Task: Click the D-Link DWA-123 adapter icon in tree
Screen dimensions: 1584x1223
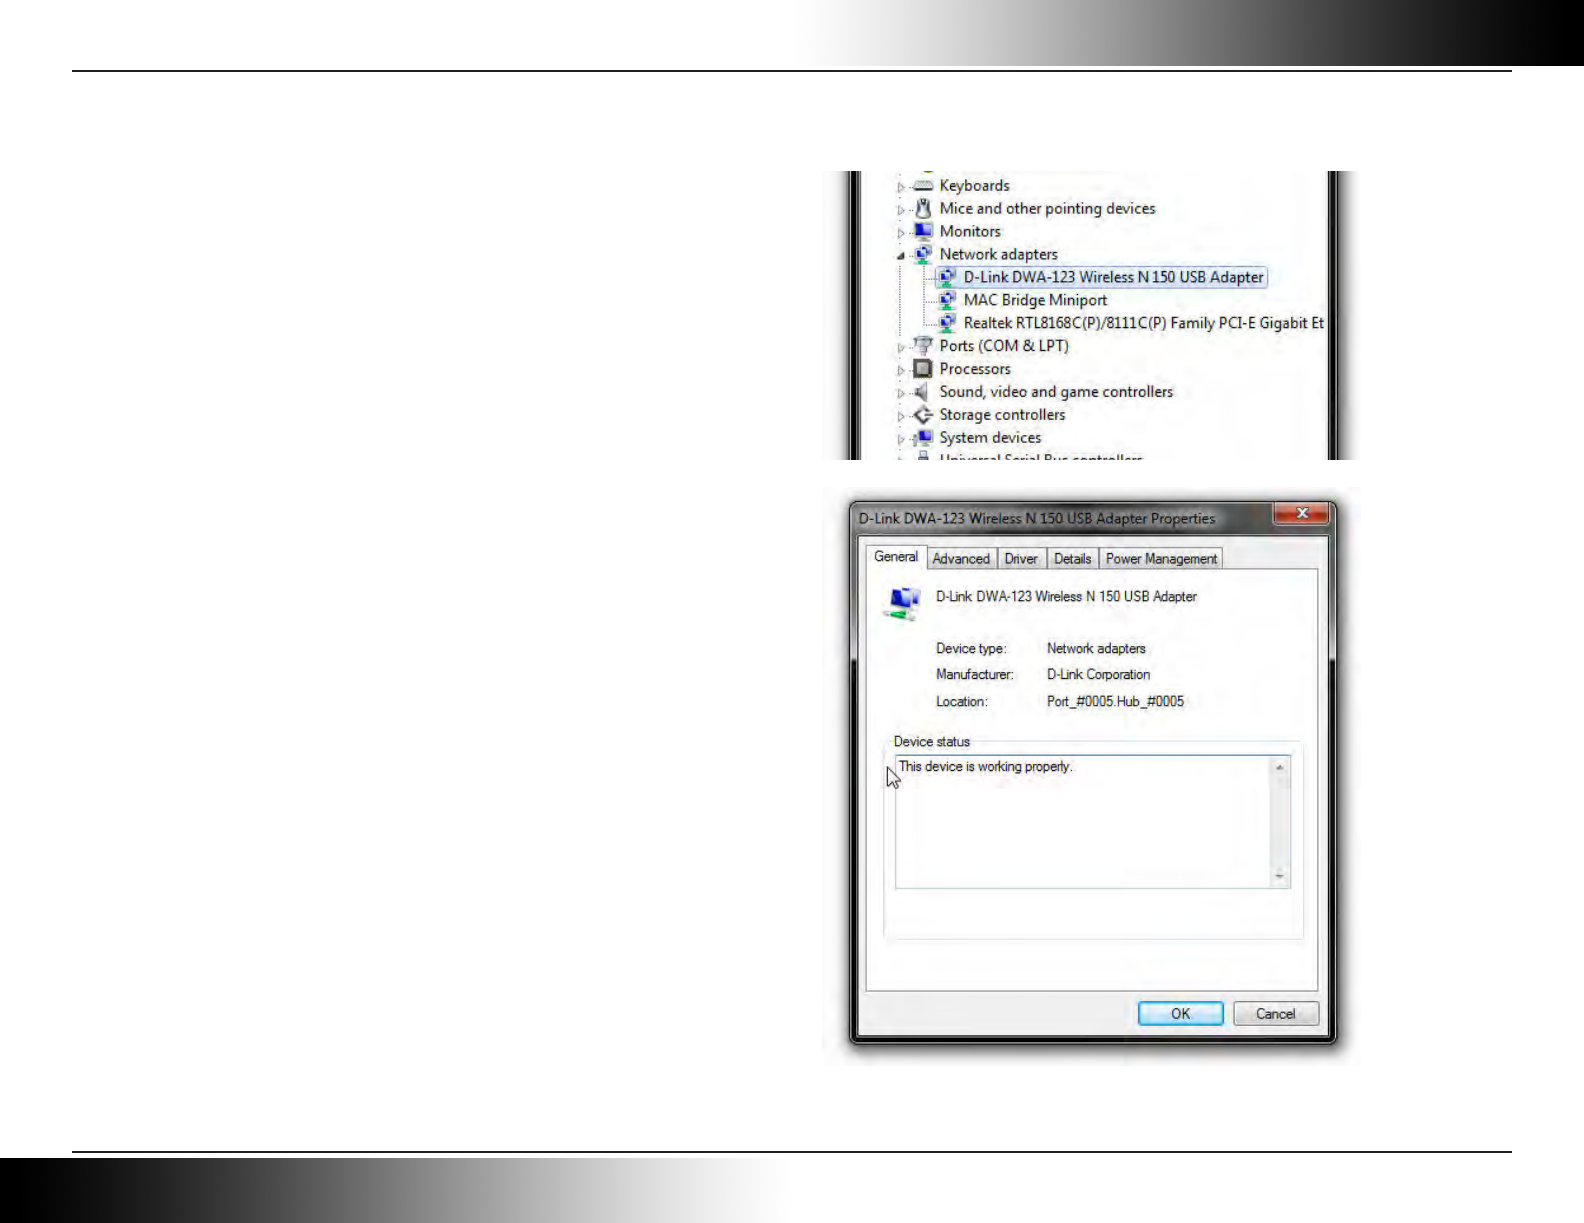Action: [947, 277]
